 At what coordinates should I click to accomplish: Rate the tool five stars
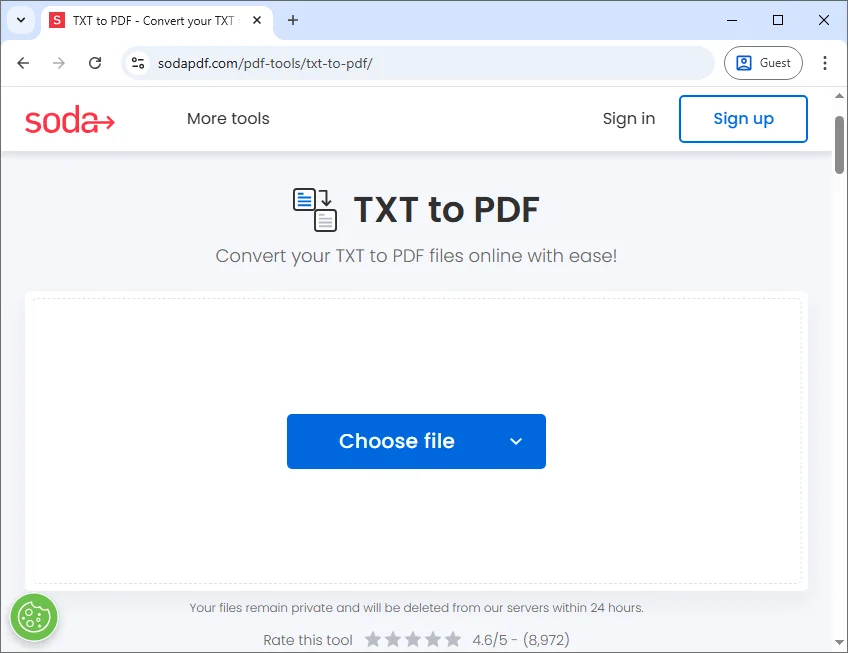point(453,639)
